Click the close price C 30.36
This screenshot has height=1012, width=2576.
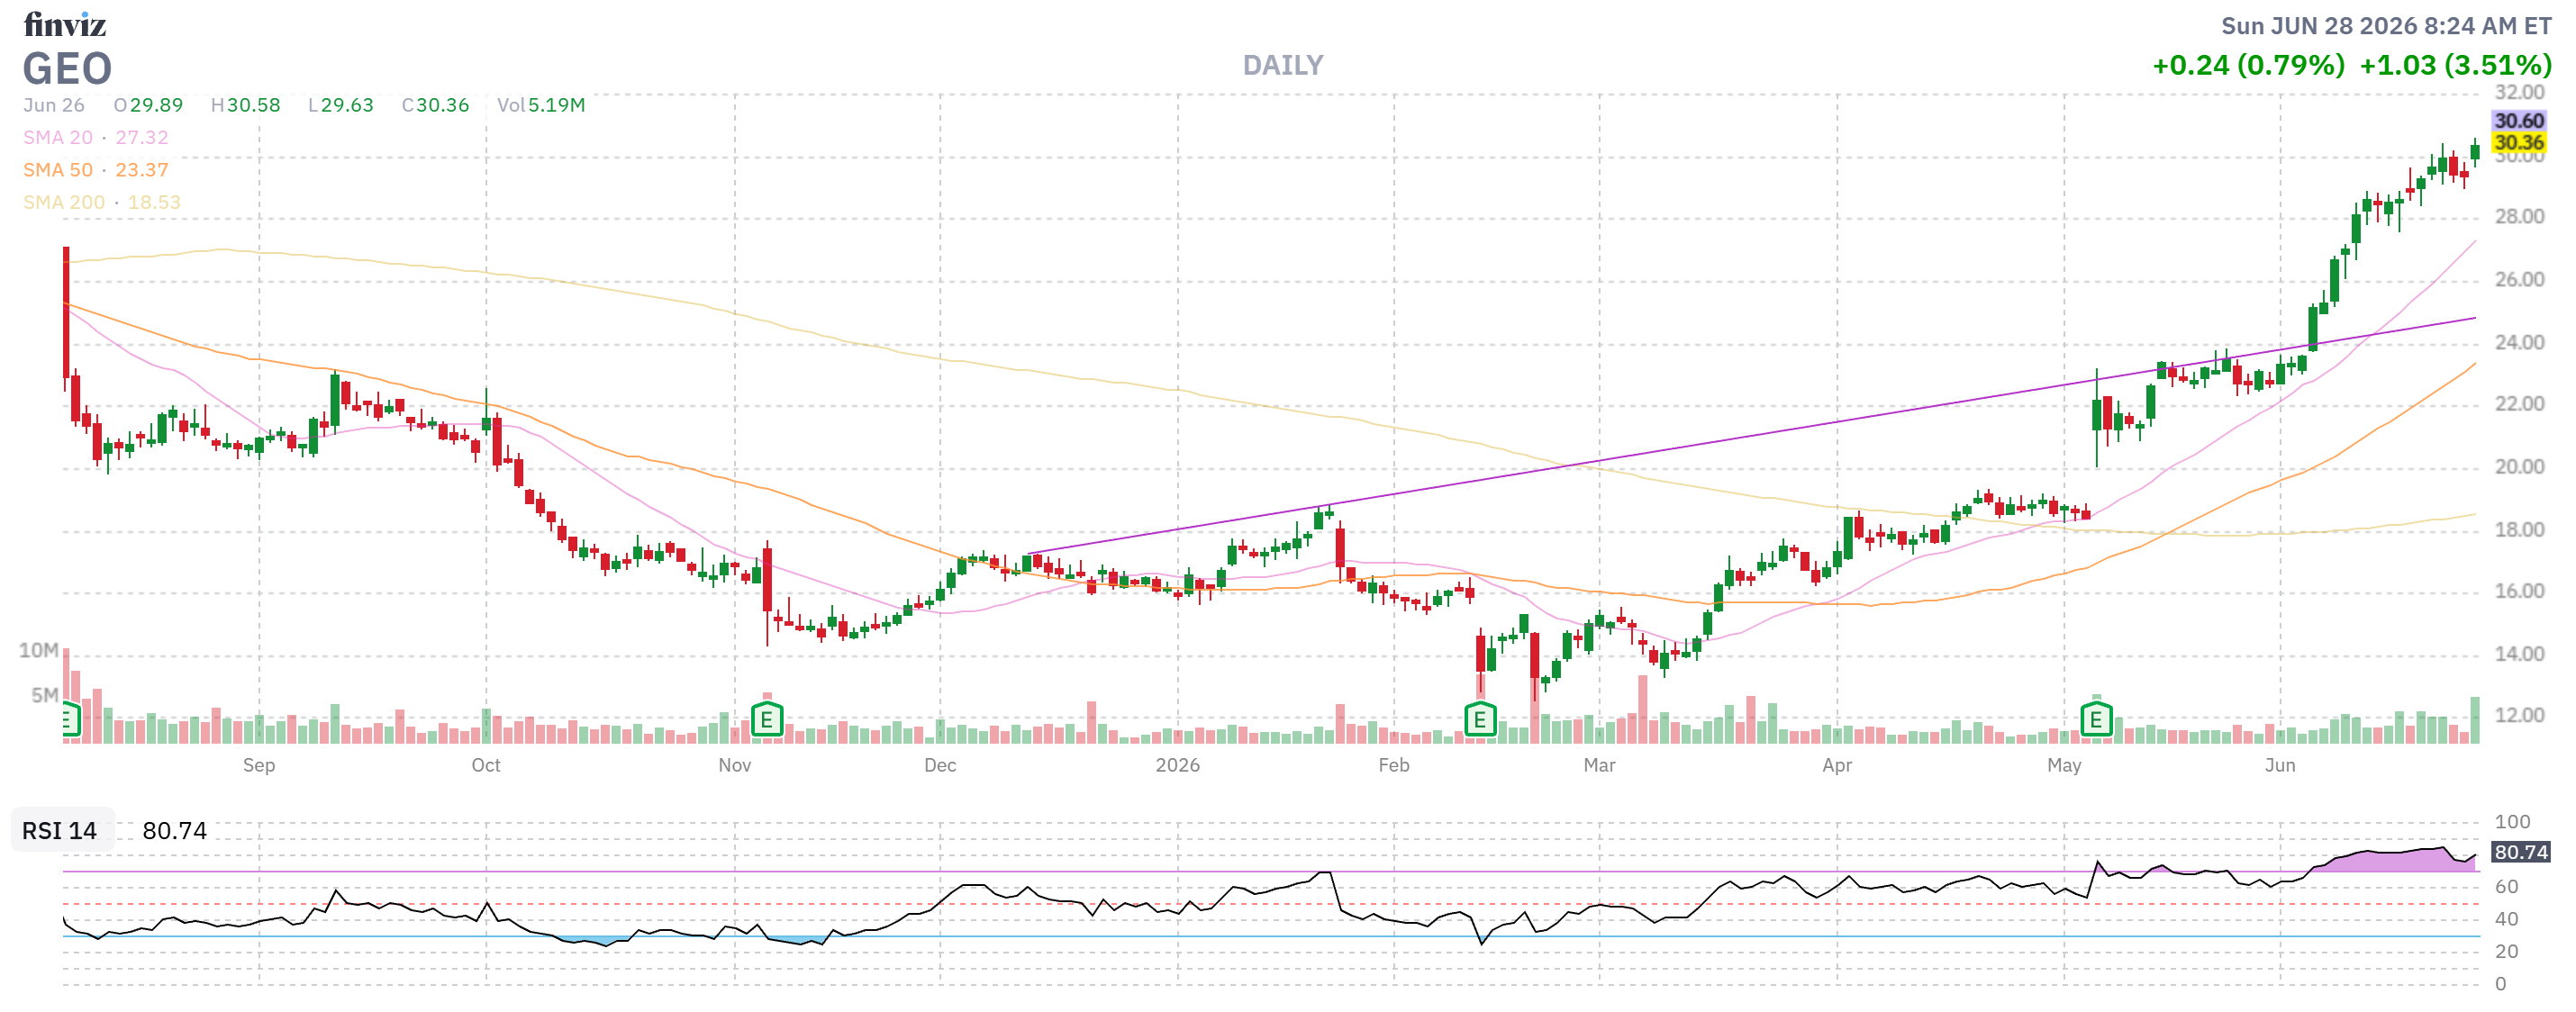[436, 105]
